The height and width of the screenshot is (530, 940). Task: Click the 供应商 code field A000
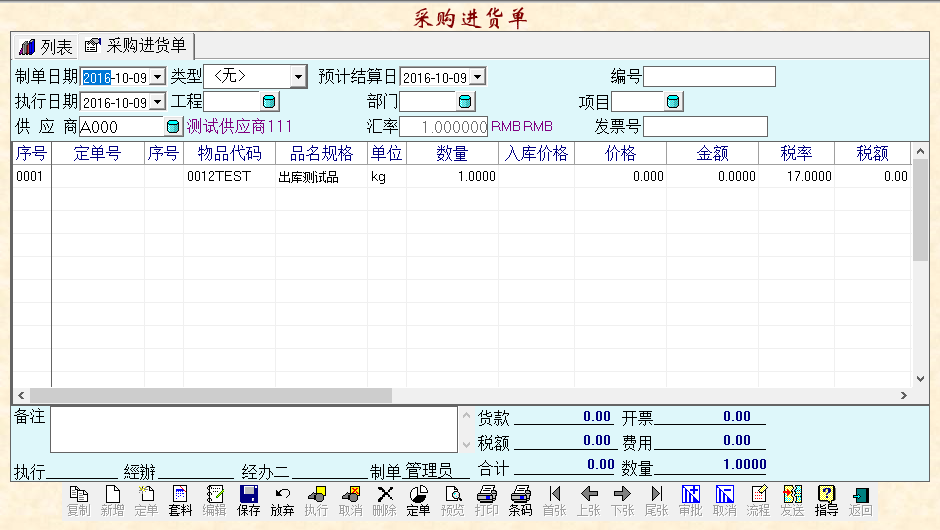122,127
